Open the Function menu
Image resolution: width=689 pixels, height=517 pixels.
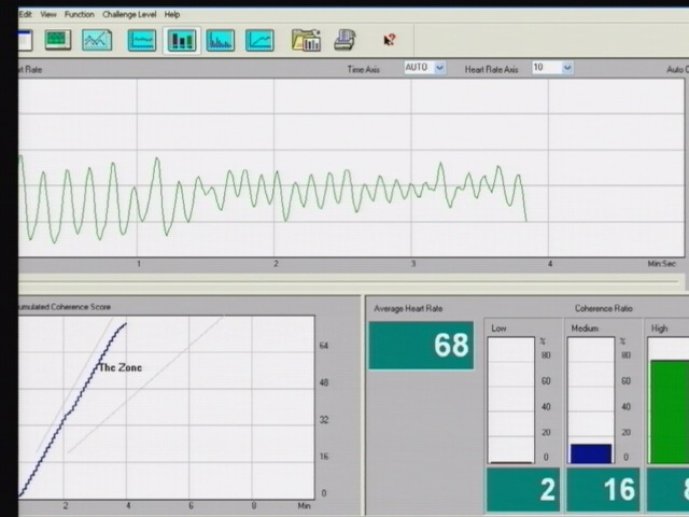(x=79, y=14)
